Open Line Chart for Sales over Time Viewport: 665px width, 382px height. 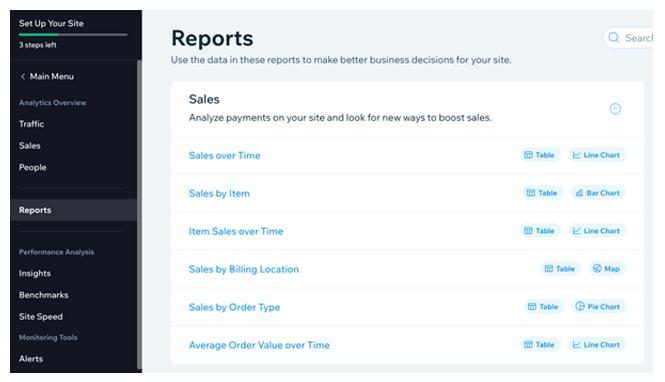click(597, 155)
